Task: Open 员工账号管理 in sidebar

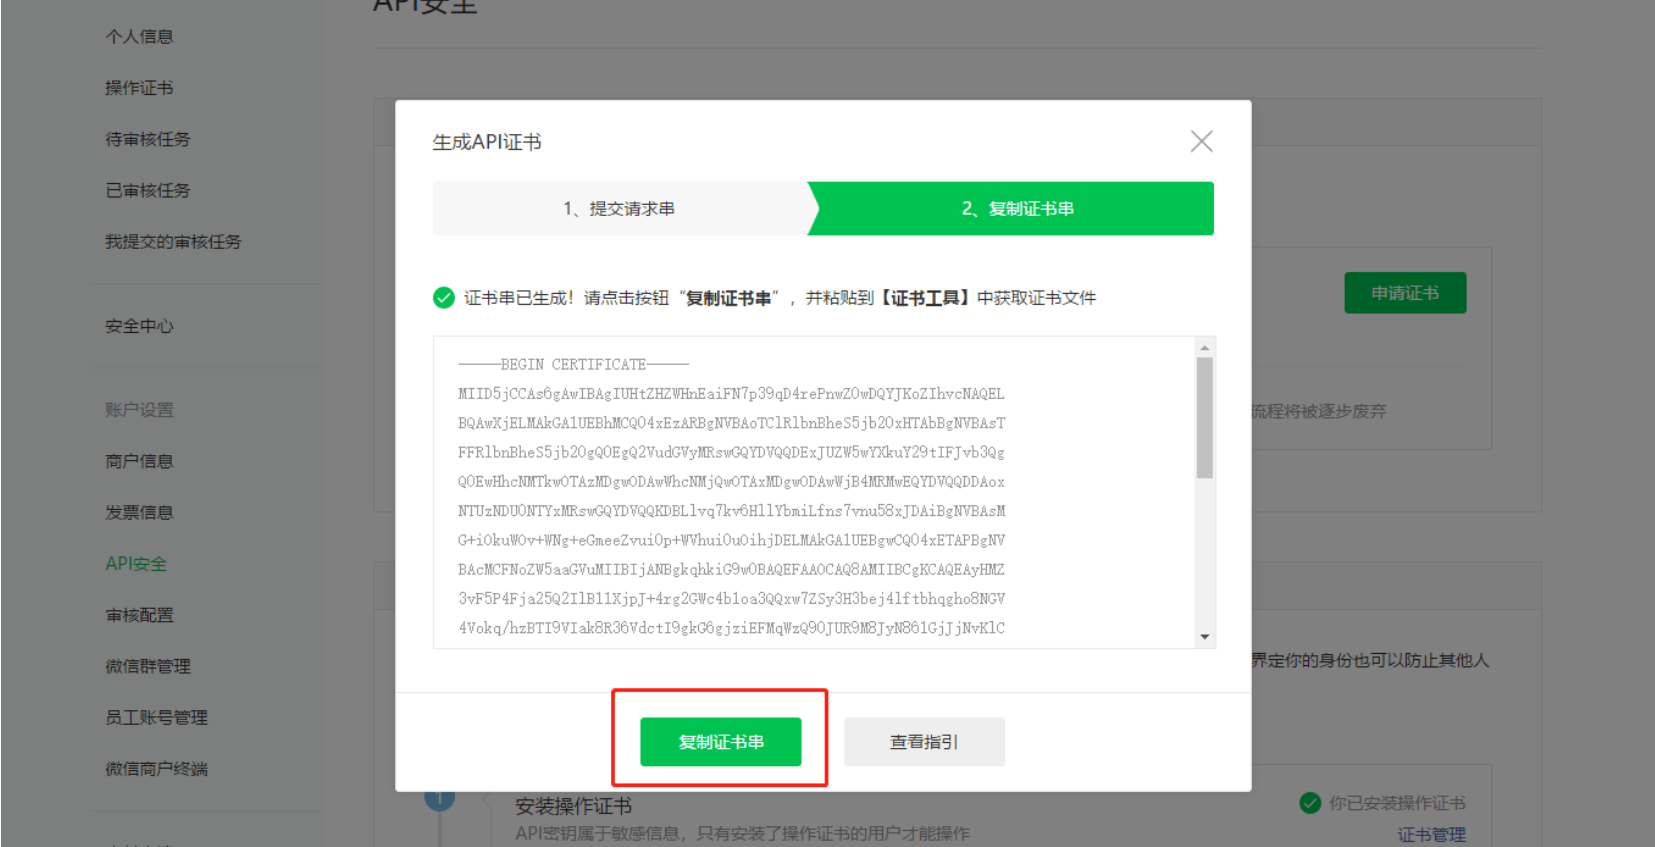Action: tap(157, 717)
